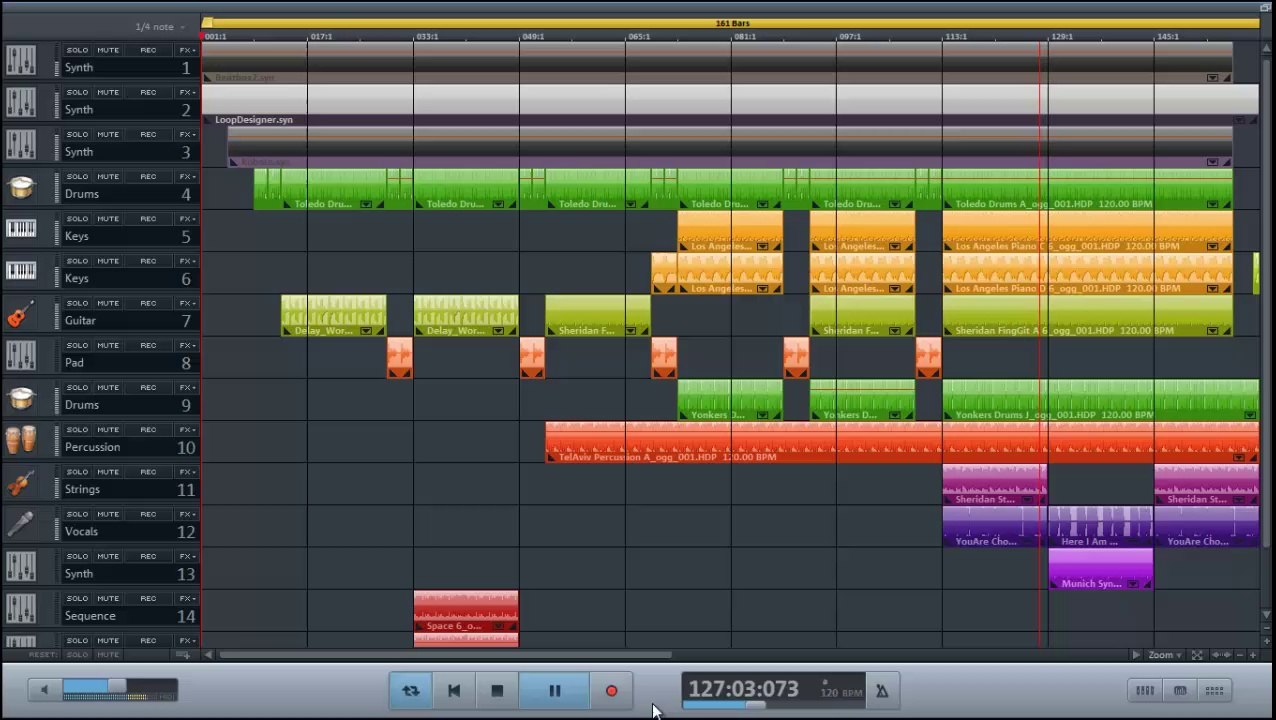The width and height of the screenshot is (1276, 720).
Task: Arm REC on Vocals track 12
Action: tap(148, 514)
